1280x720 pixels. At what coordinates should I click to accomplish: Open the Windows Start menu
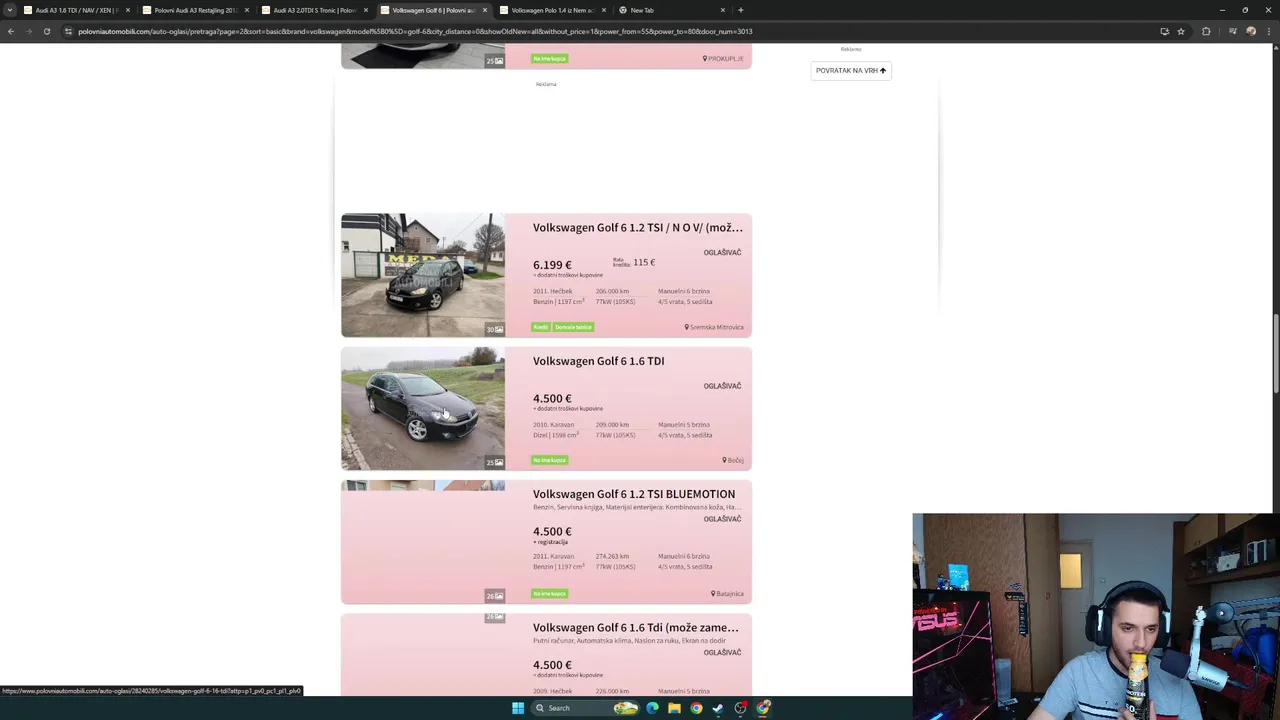click(x=518, y=708)
